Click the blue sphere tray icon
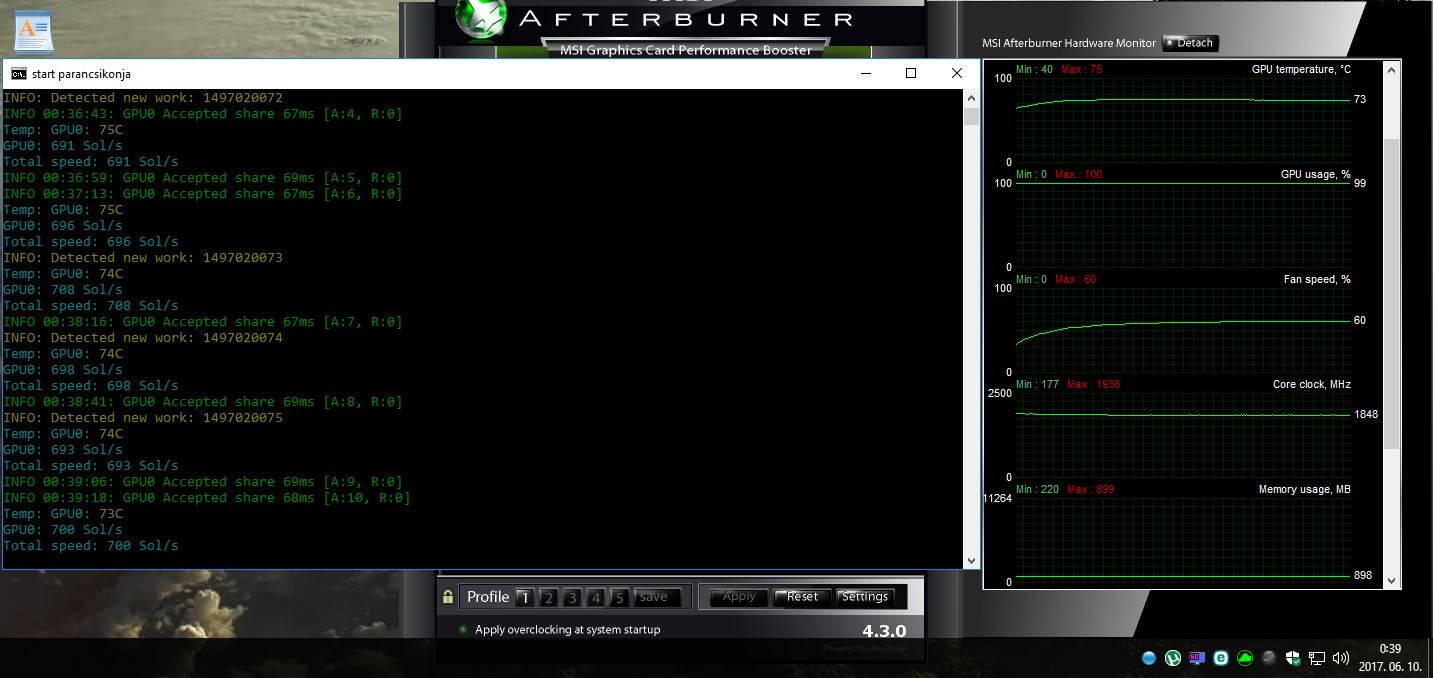This screenshot has height=678, width=1433. 1149,658
